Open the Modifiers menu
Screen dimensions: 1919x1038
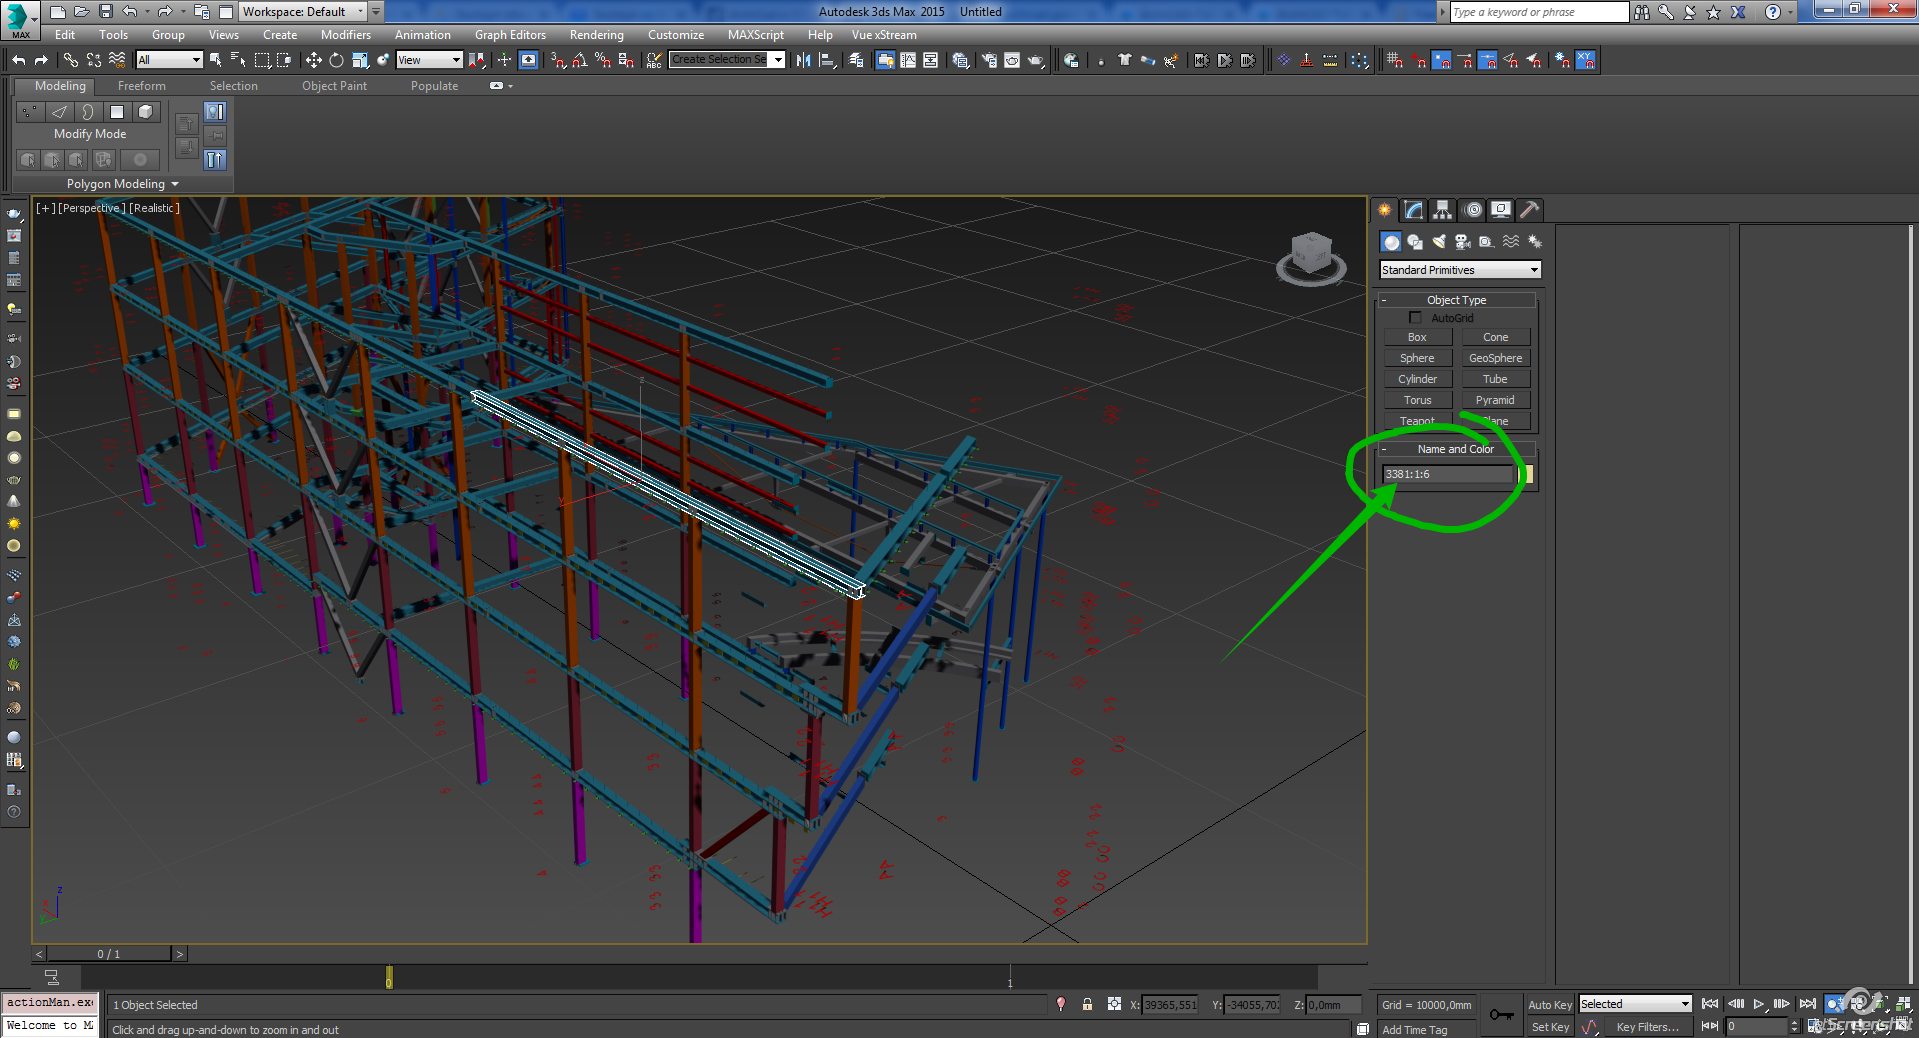[345, 35]
